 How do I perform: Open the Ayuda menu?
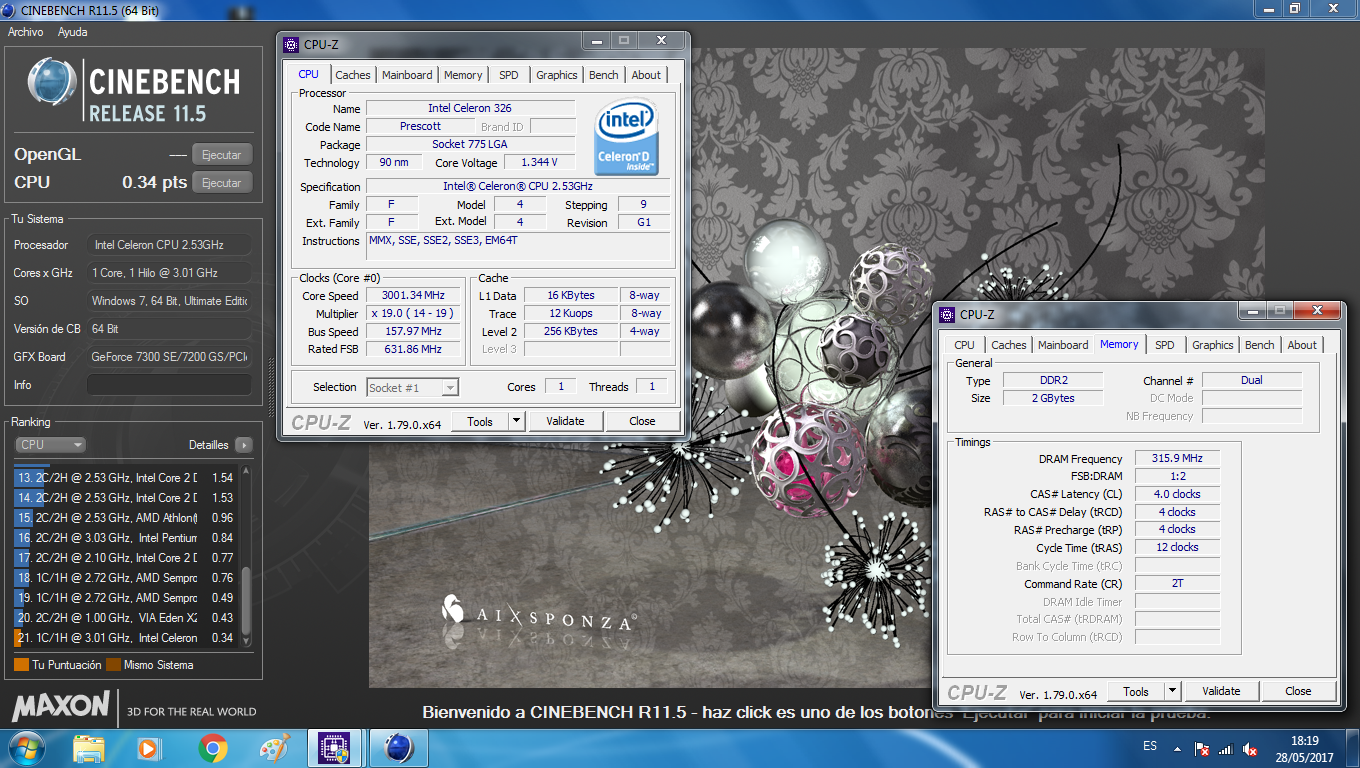pyautogui.click(x=72, y=32)
